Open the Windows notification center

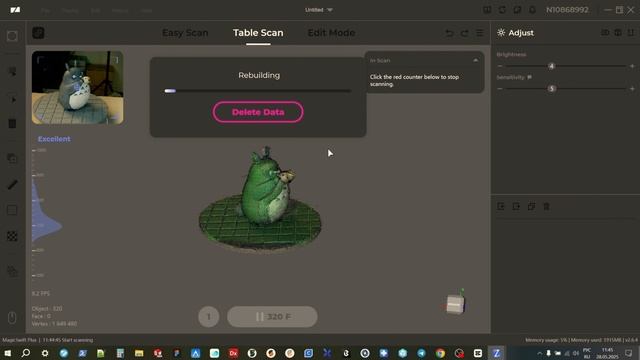(x=629, y=353)
